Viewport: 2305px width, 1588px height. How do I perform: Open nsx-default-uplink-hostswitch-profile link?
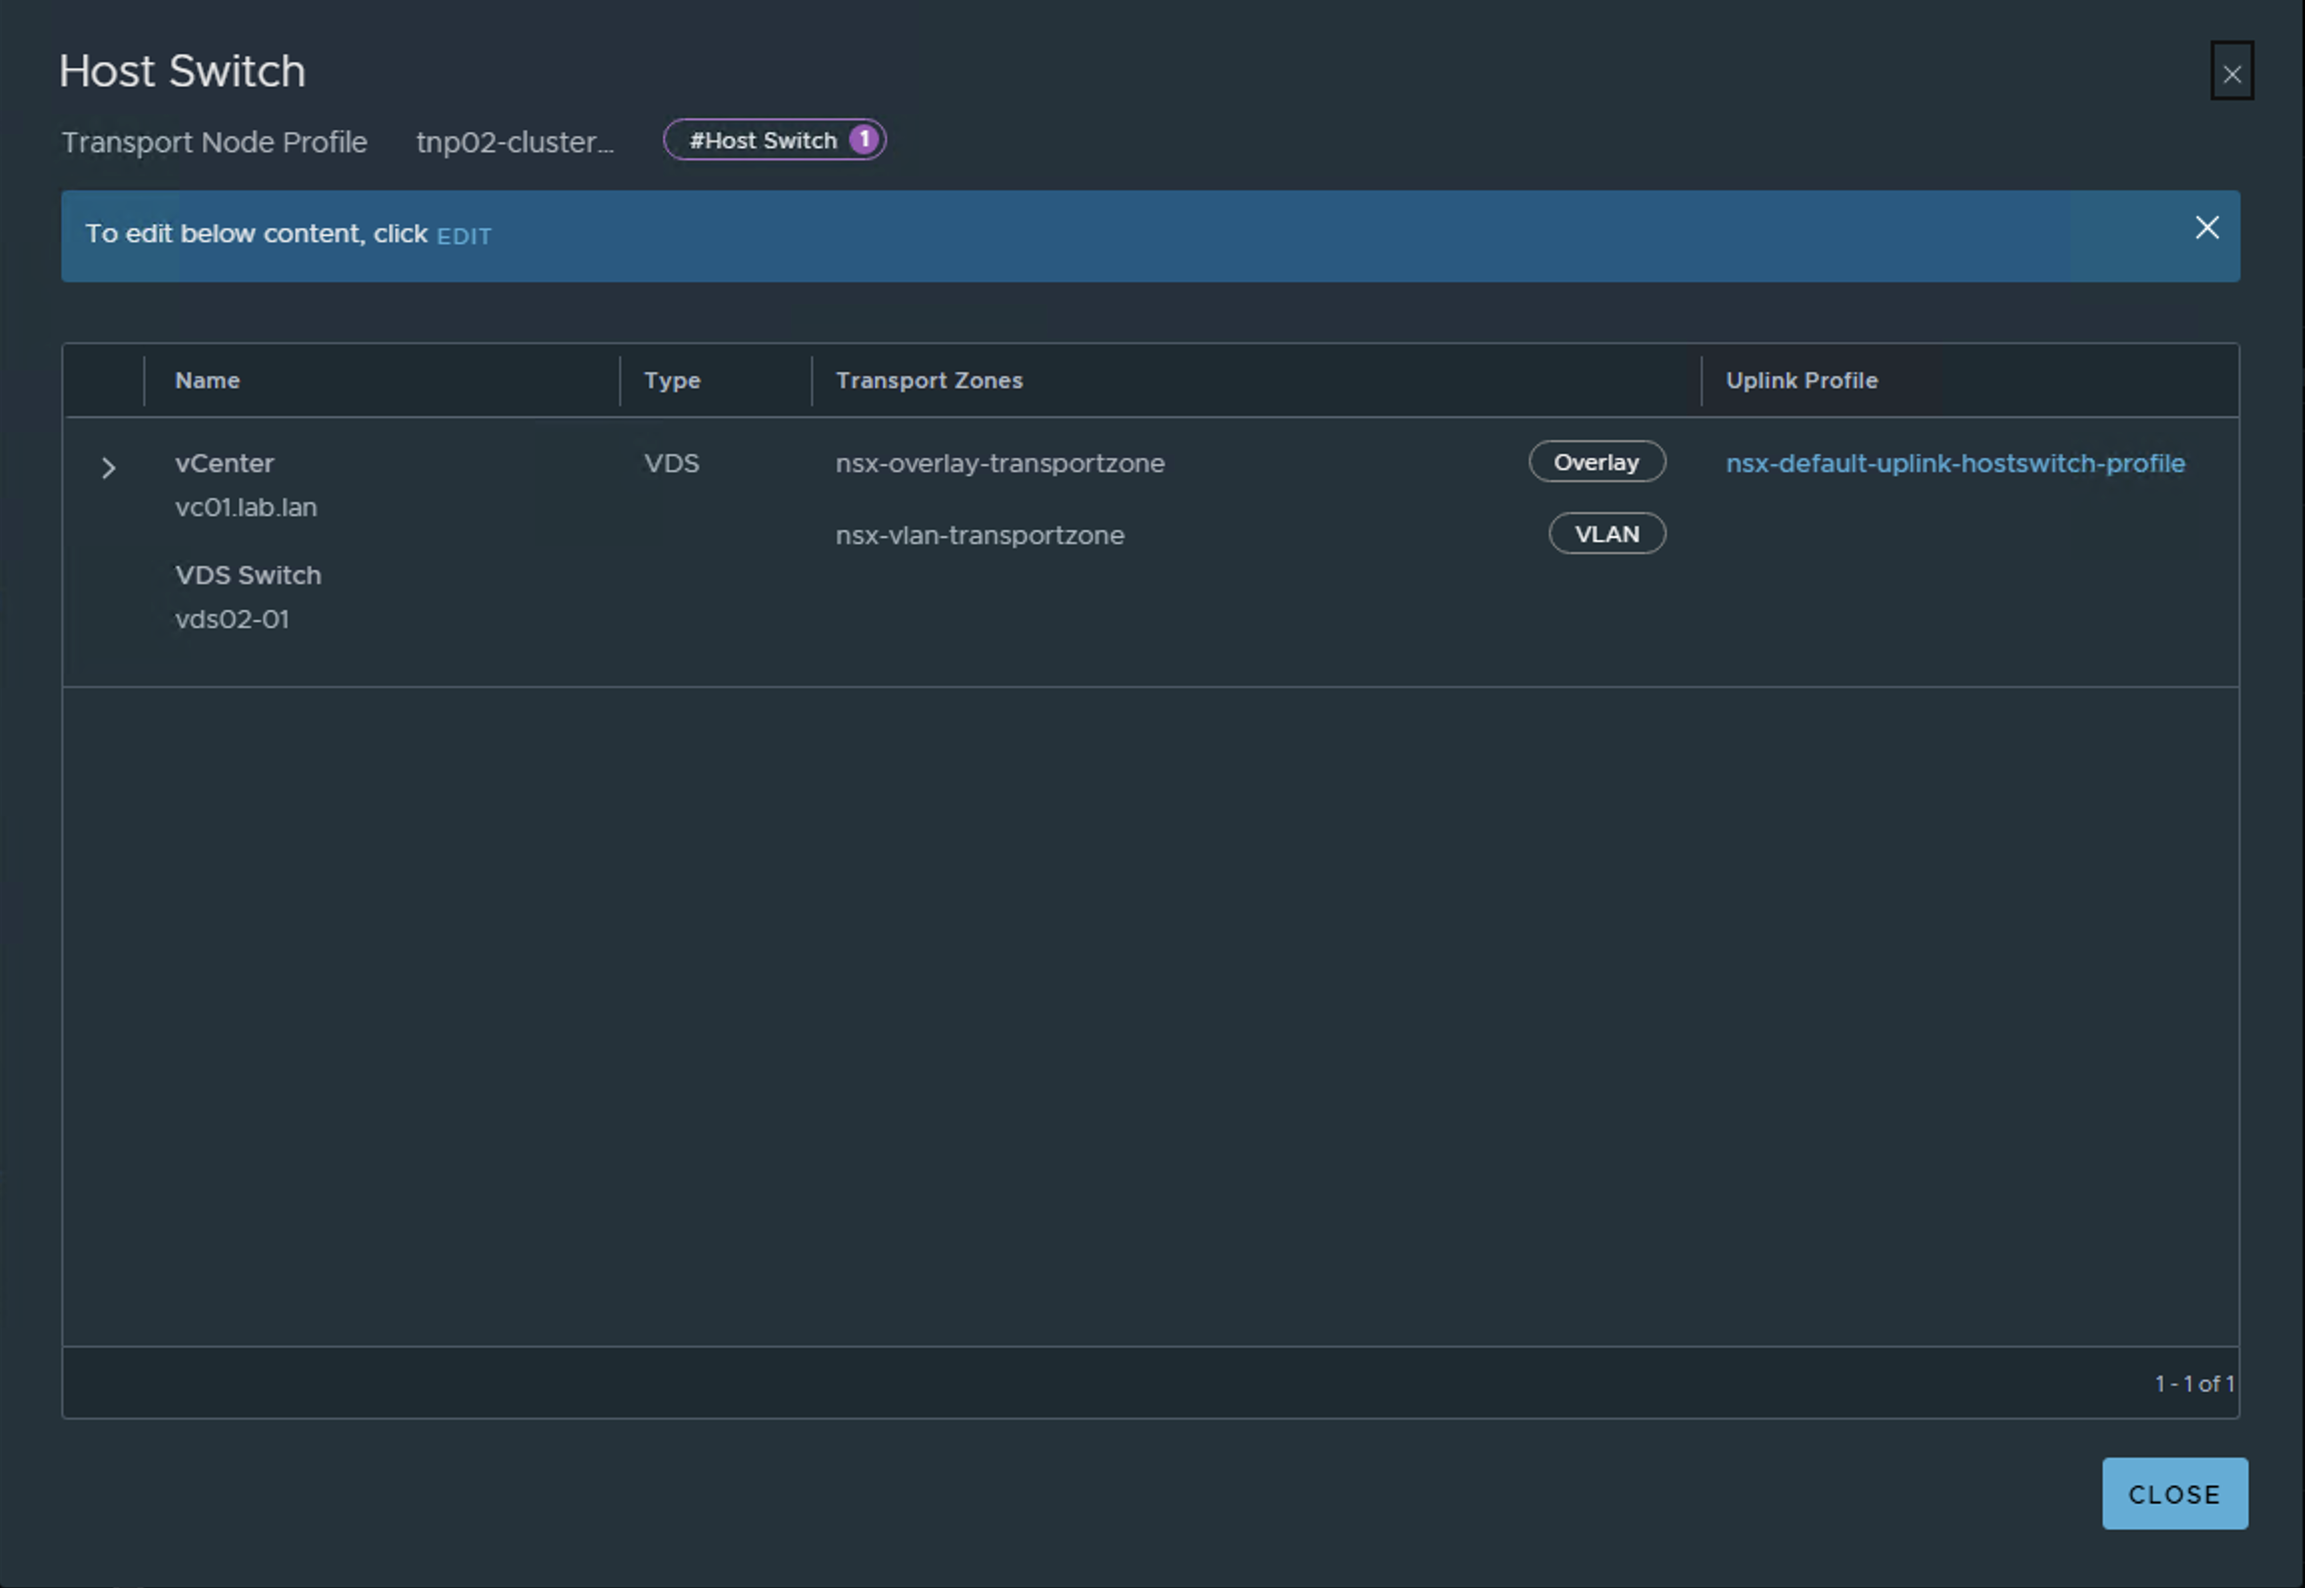pos(1954,463)
